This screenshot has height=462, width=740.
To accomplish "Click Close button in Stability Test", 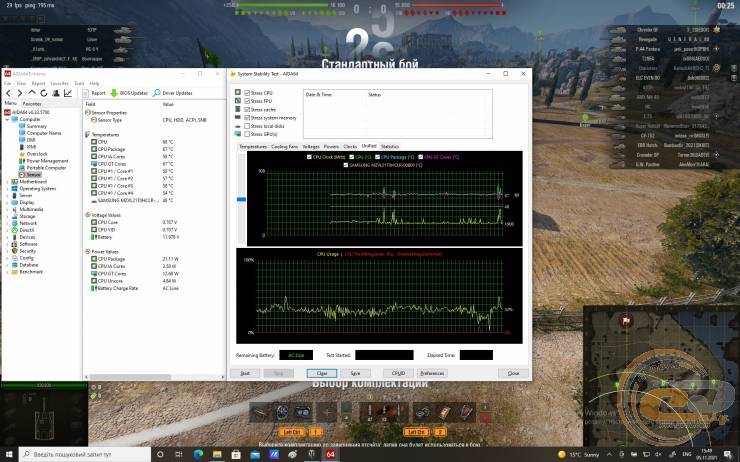I will (513, 373).
